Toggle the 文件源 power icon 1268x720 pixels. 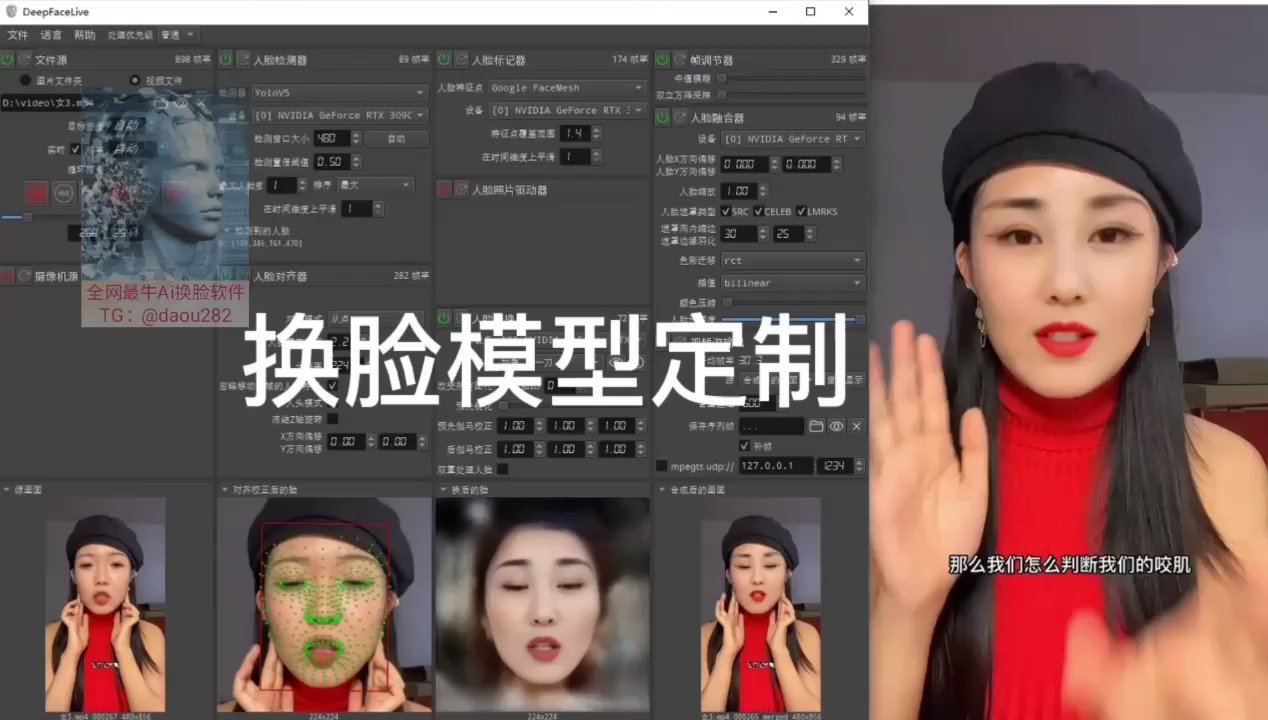tap(7, 60)
